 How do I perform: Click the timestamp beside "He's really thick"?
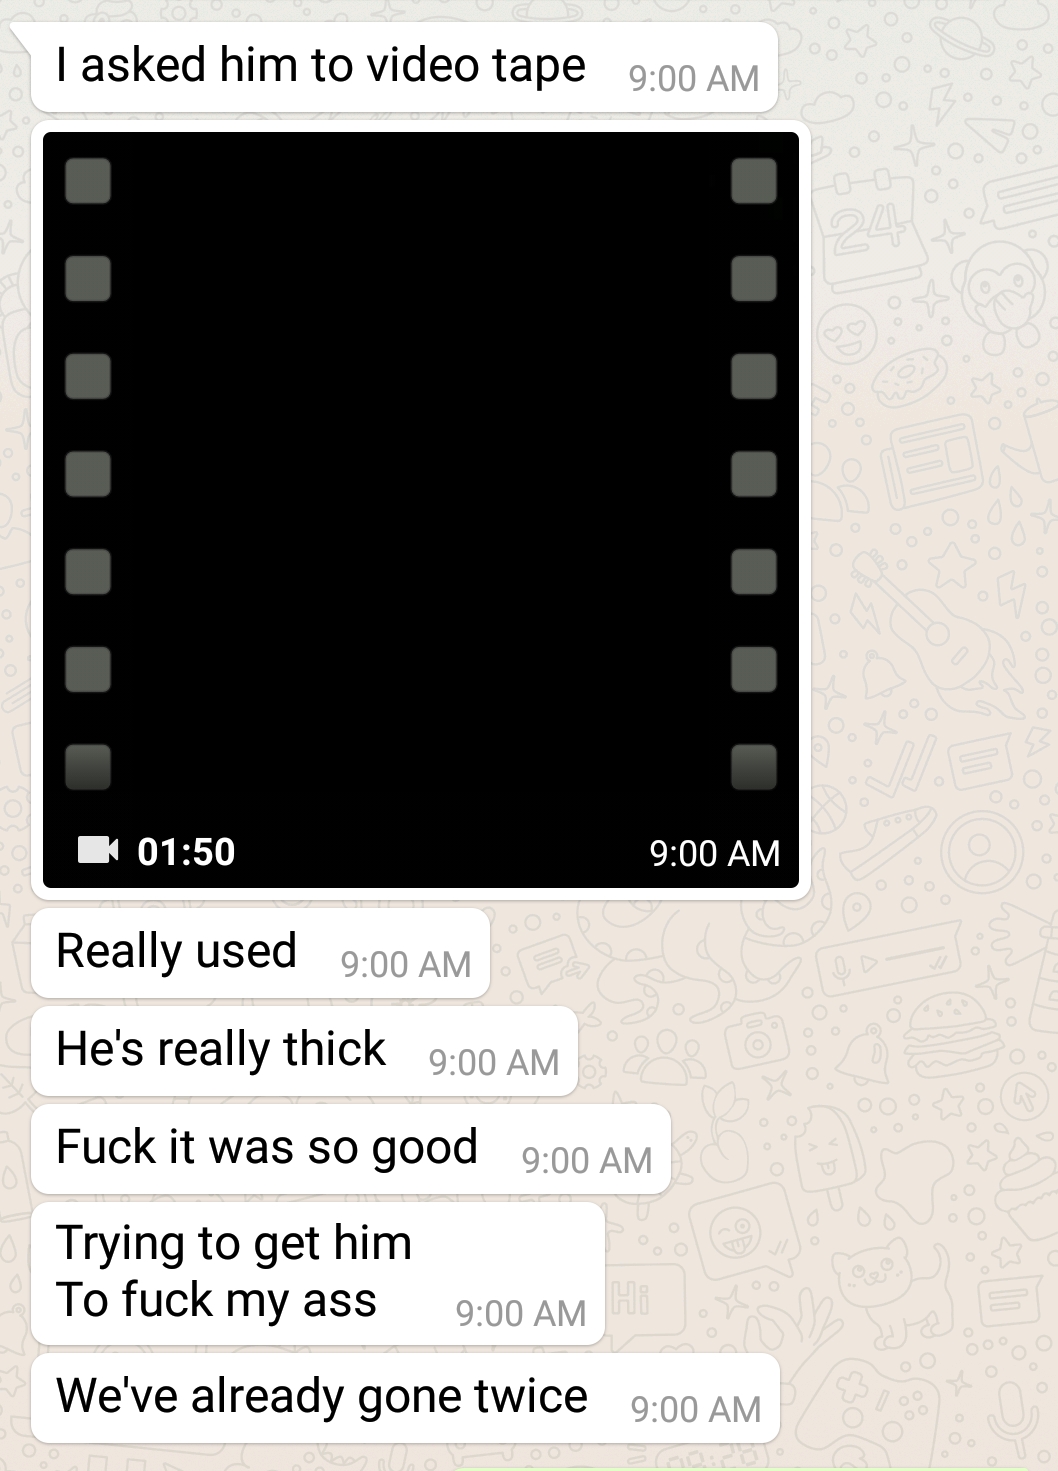point(494,1063)
